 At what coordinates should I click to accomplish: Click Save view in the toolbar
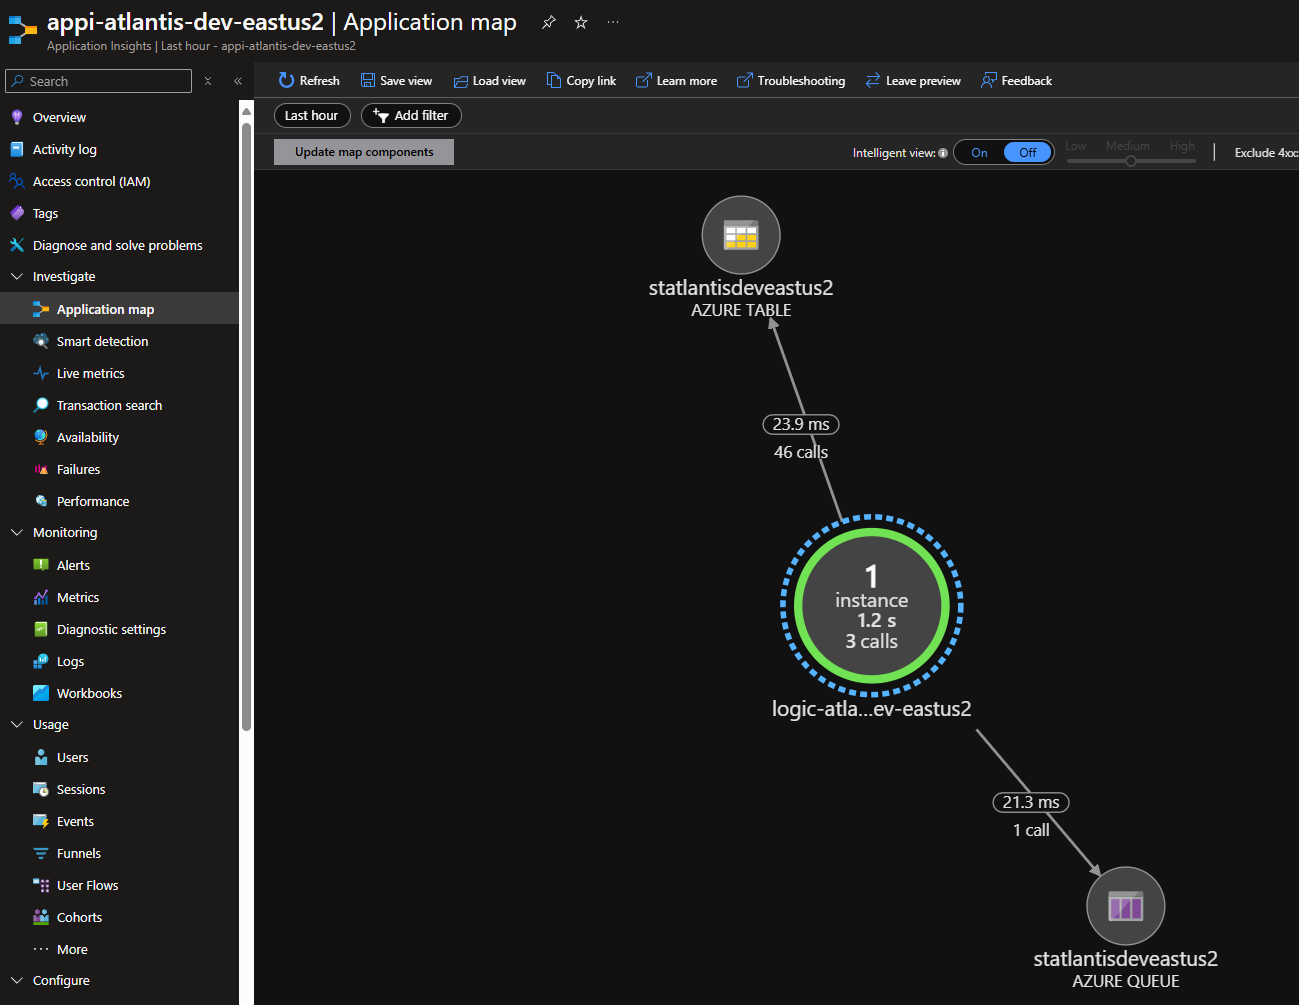[x=396, y=81]
